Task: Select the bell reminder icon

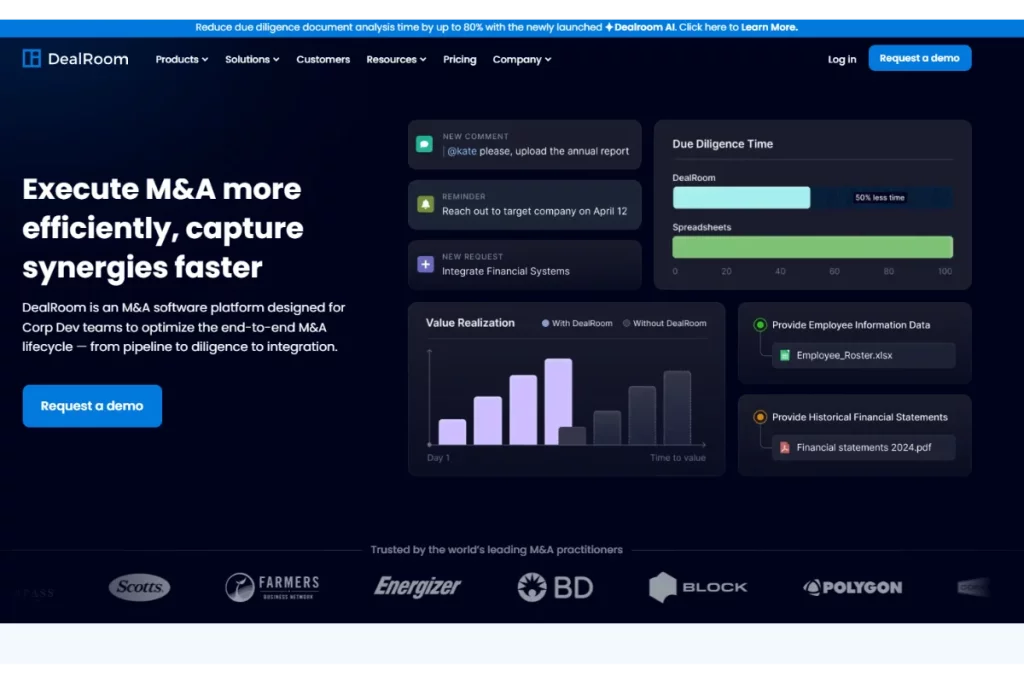Action: 424,205
